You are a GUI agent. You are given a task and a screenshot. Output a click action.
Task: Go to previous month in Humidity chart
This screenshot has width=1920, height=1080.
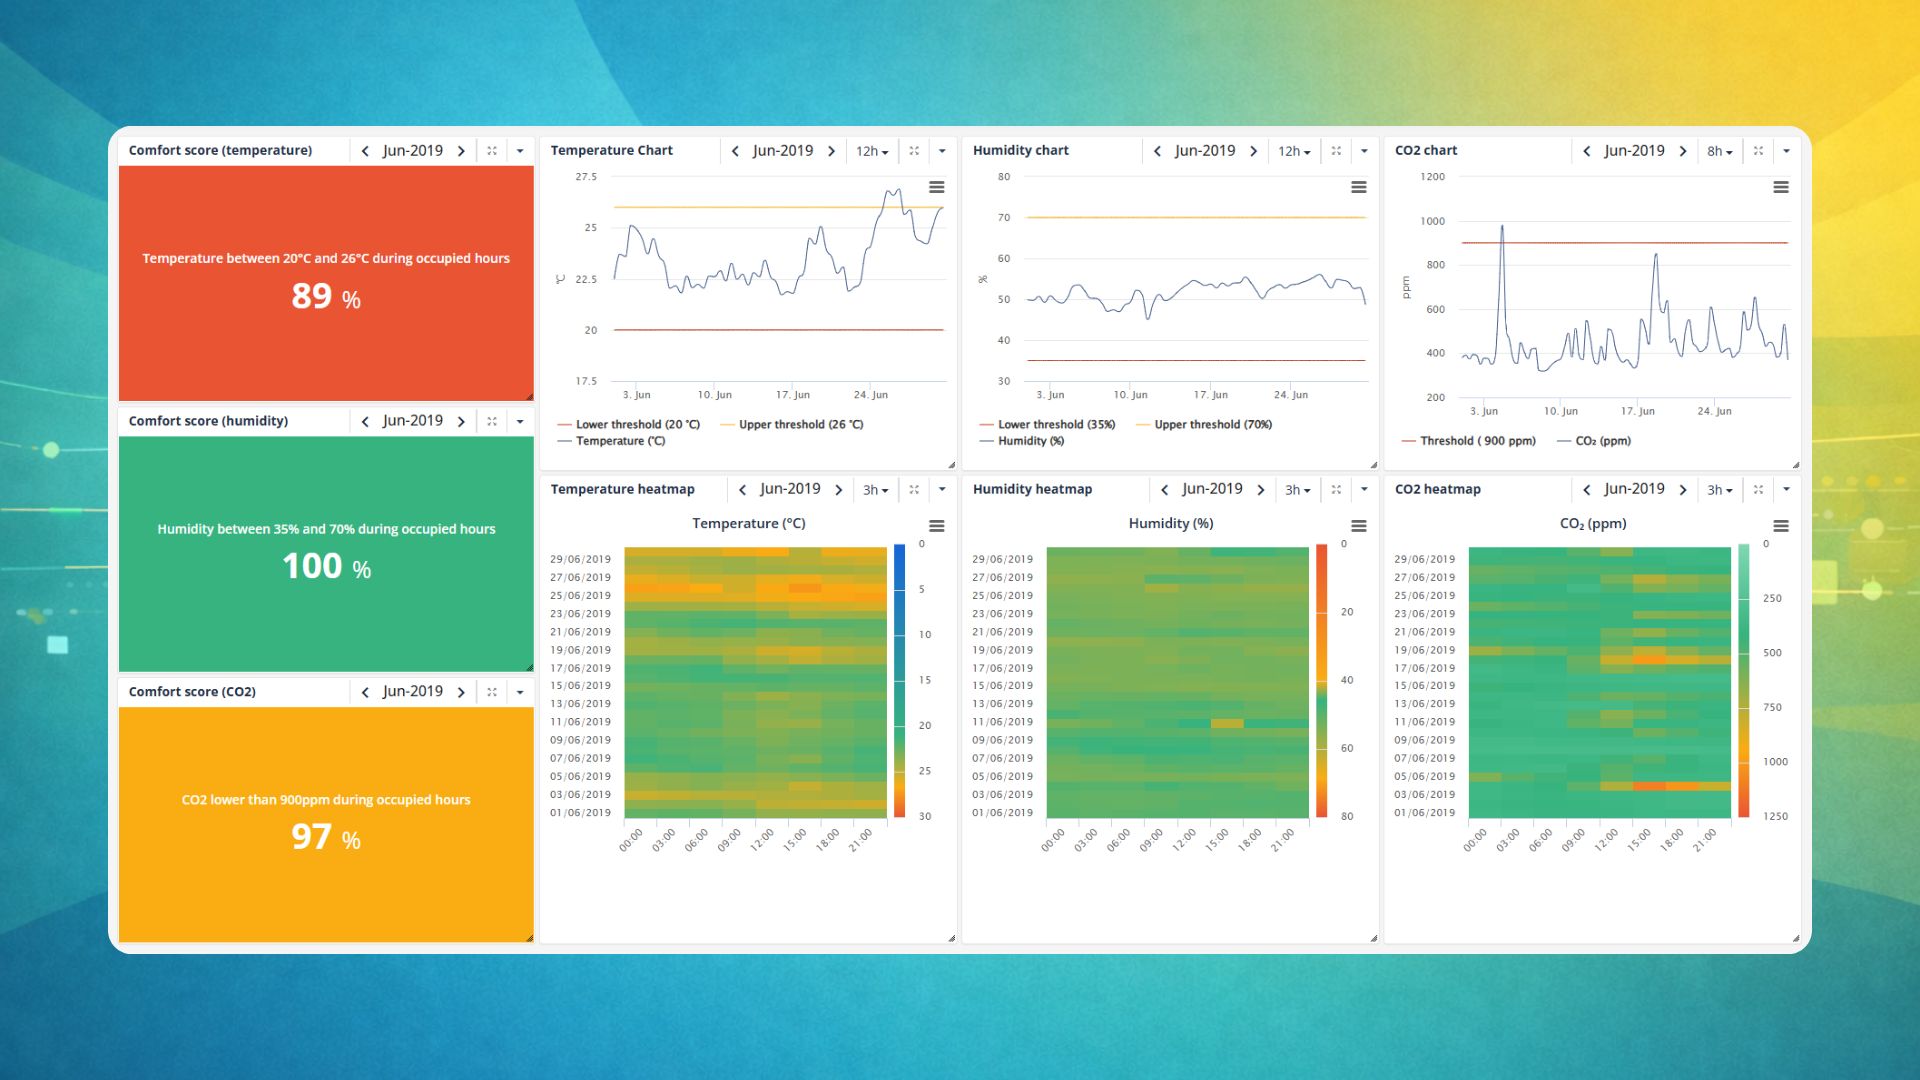[1157, 151]
